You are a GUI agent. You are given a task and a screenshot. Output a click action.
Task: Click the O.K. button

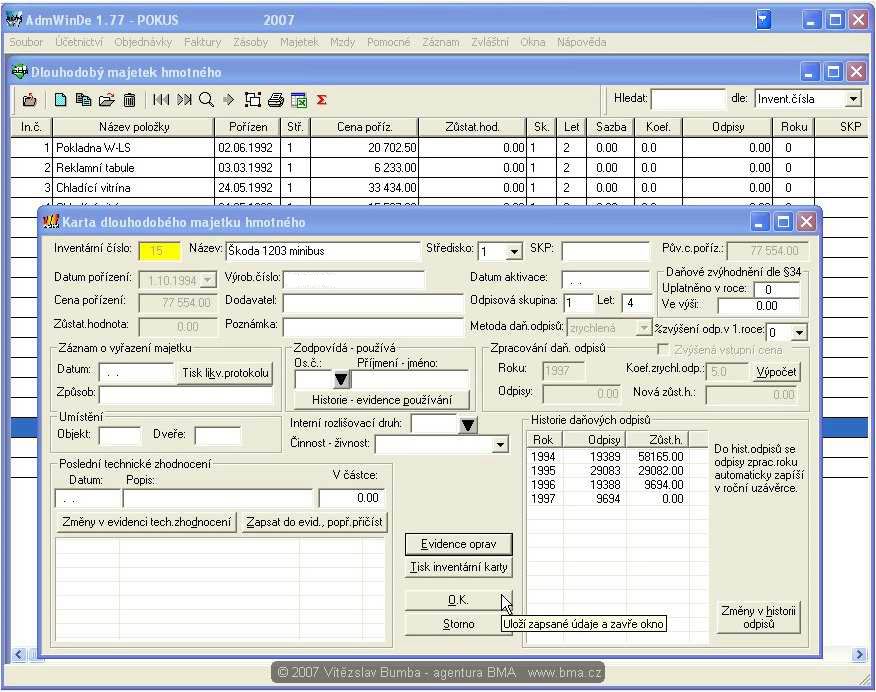(458, 600)
